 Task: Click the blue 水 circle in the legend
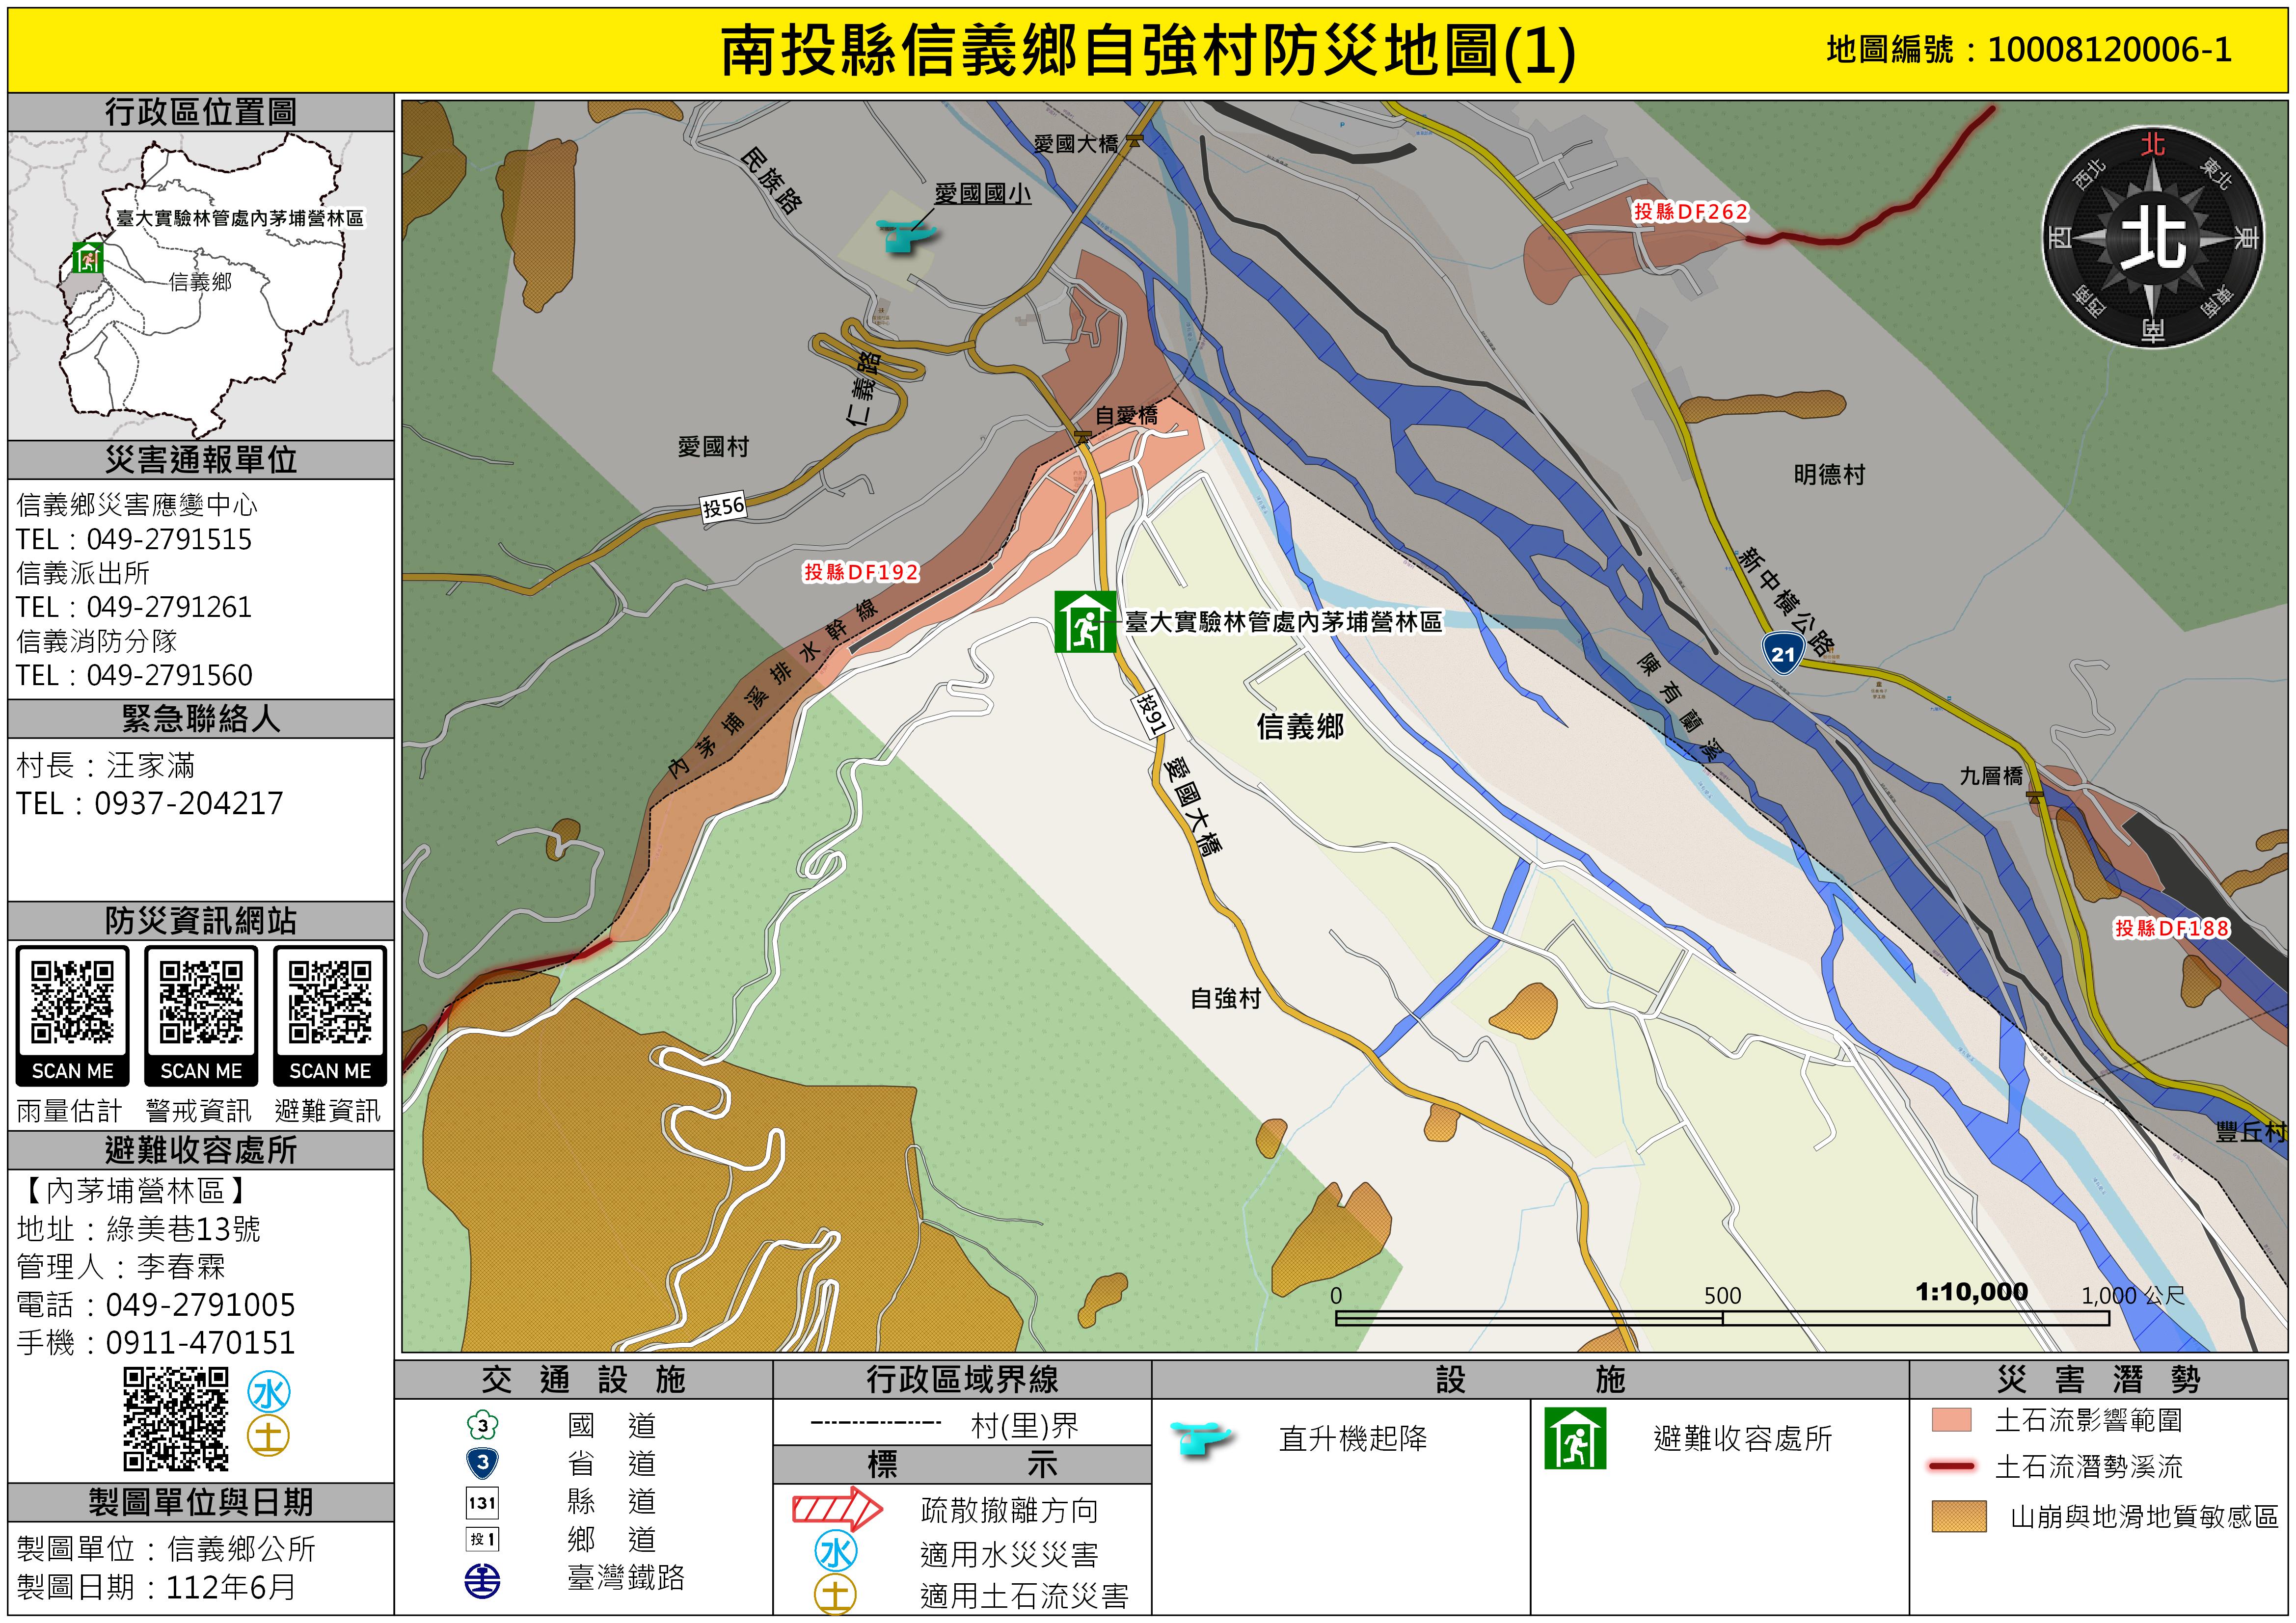coord(836,1552)
